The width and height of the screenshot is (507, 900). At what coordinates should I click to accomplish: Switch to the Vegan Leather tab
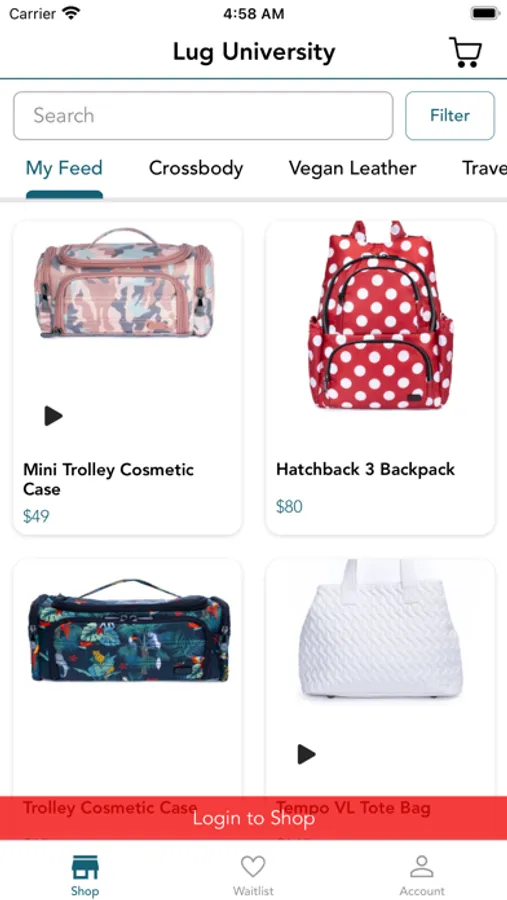[353, 168]
